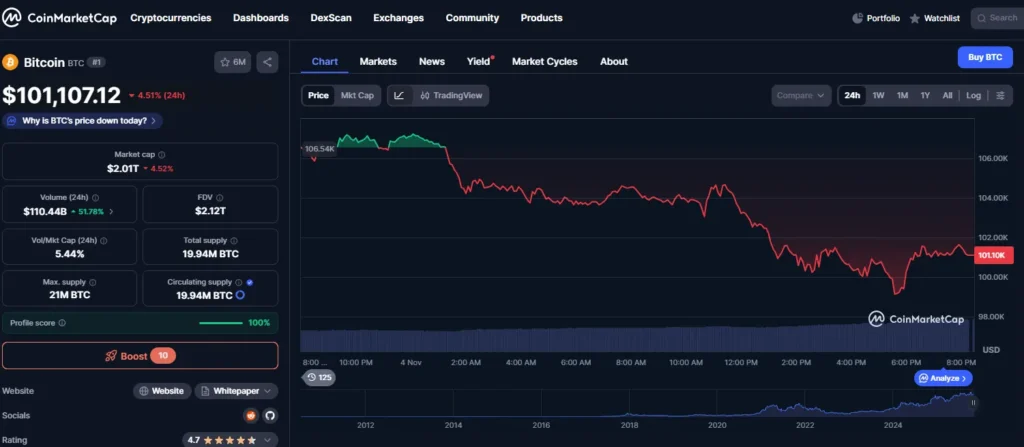Open the chart settings sliders icon

1000,96
